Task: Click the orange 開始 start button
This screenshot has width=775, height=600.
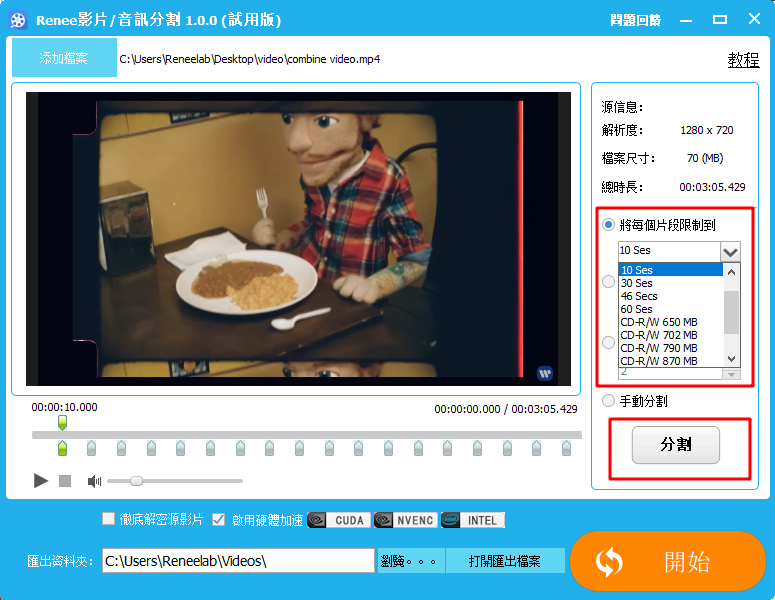Action: tap(668, 561)
